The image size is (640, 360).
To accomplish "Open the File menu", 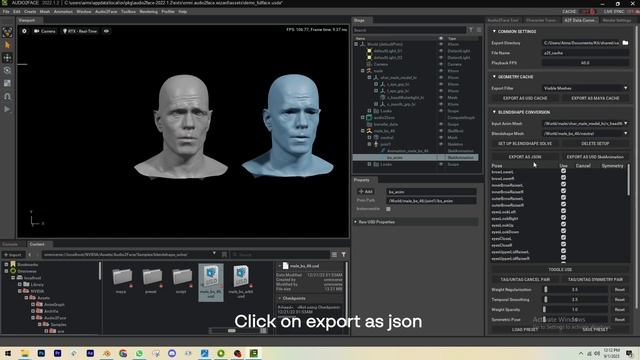I will [6, 11].
